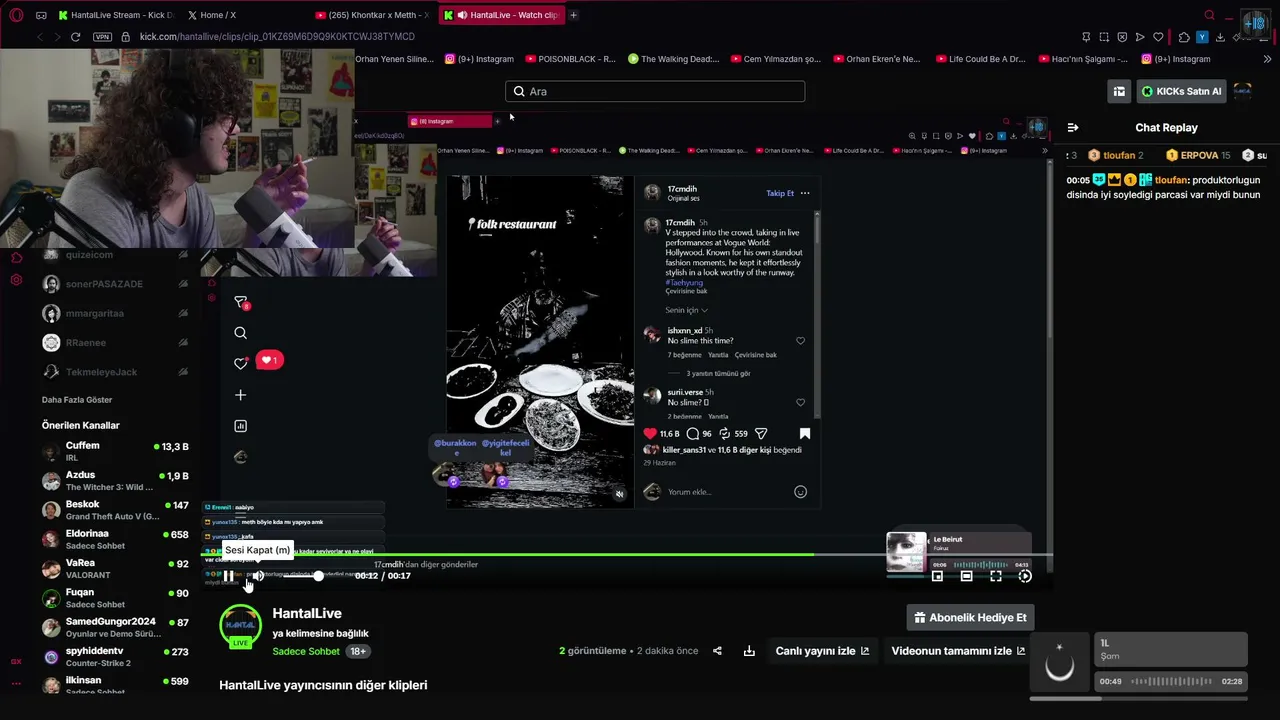Screen dimensions: 1280x720
Task: Select mmargaritaa in the followed list
Action: click(115, 313)
